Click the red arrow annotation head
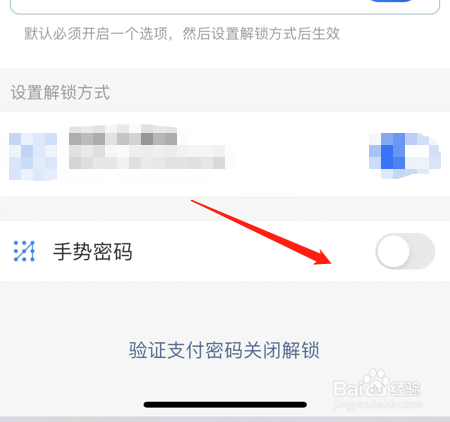This screenshot has width=450, height=422. 323,258
